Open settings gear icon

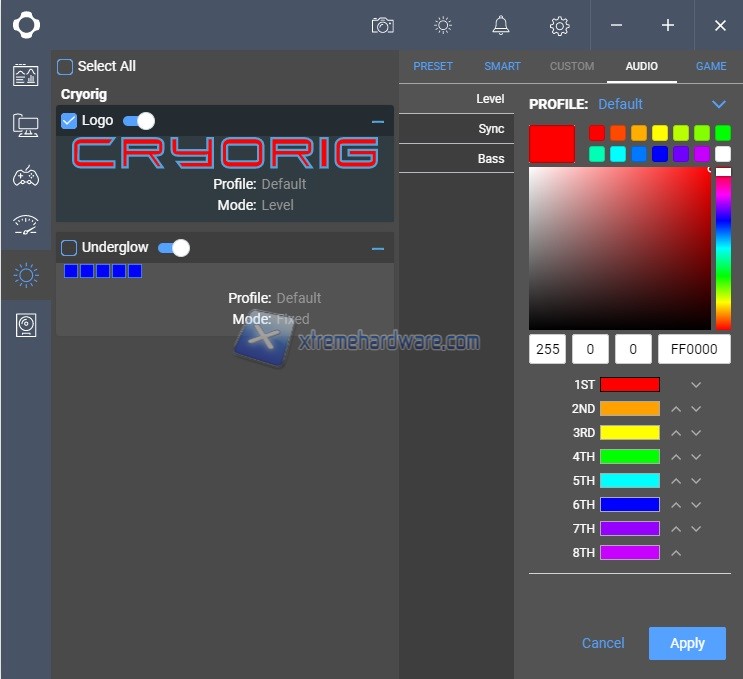coord(560,26)
